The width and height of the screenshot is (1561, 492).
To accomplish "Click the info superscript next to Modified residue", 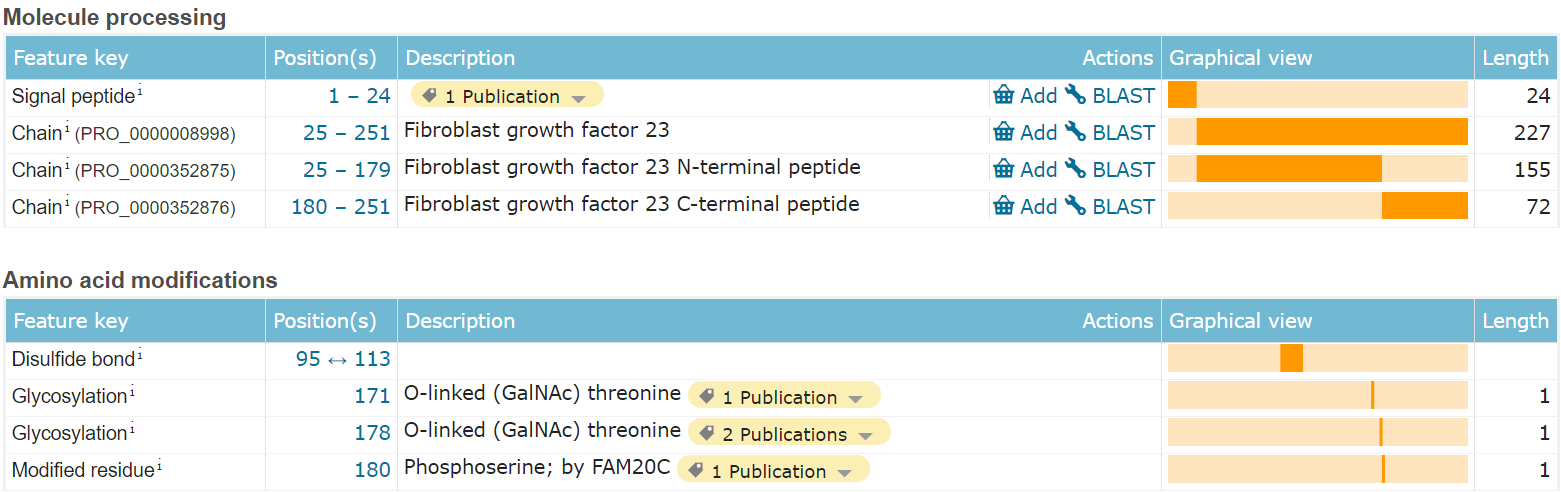I will click(x=159, y=466).
